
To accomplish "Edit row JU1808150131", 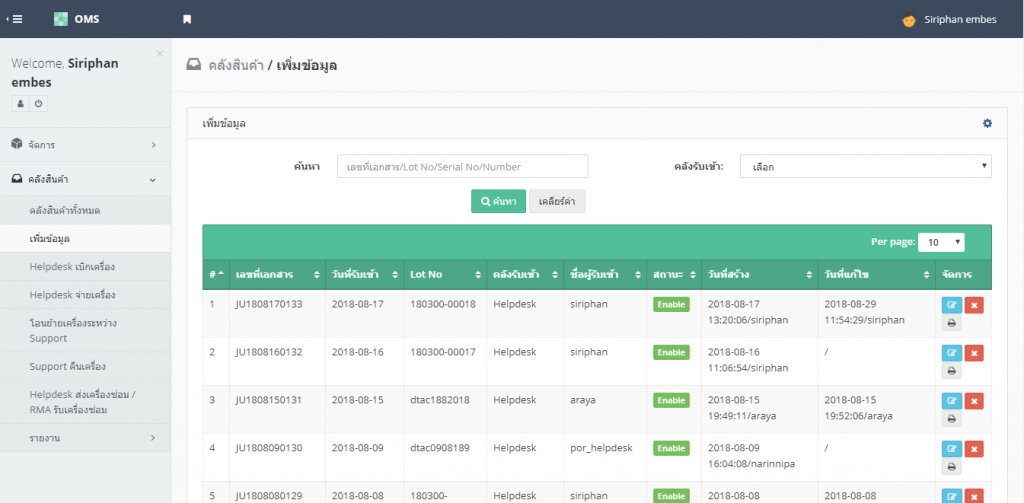I will click(x=952, y=400).
